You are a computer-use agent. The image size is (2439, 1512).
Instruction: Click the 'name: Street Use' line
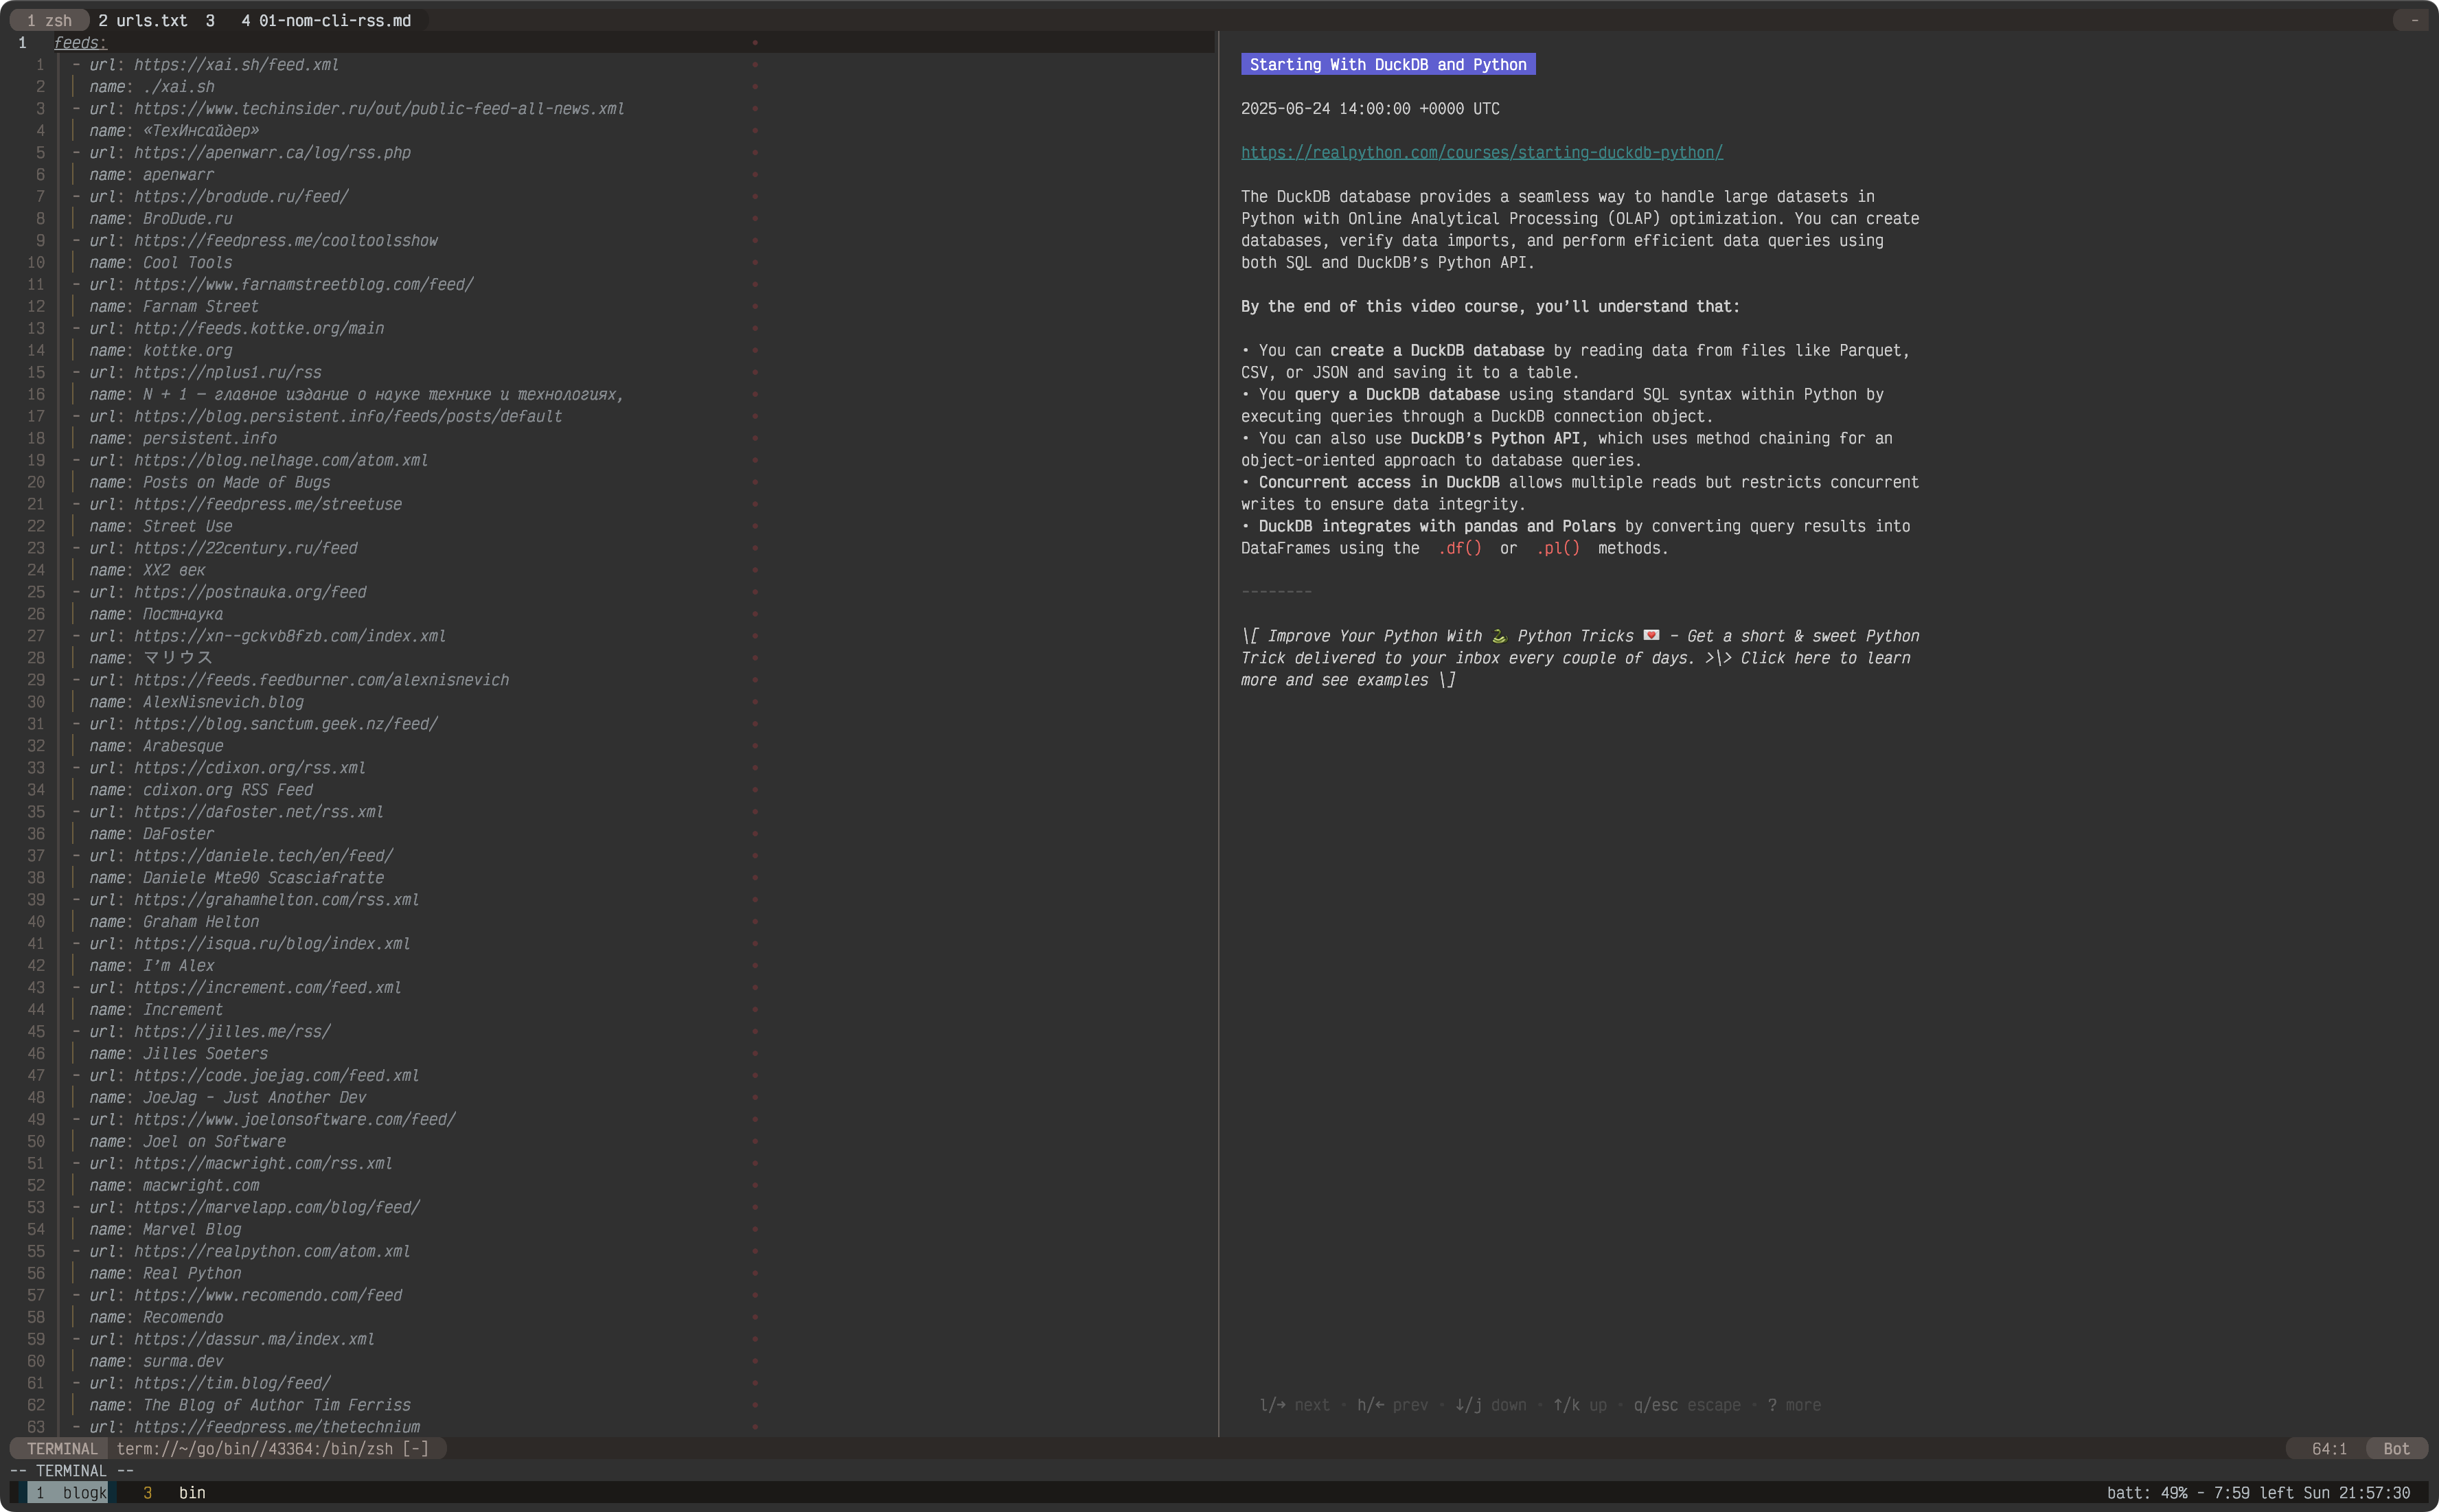(161, 526)
